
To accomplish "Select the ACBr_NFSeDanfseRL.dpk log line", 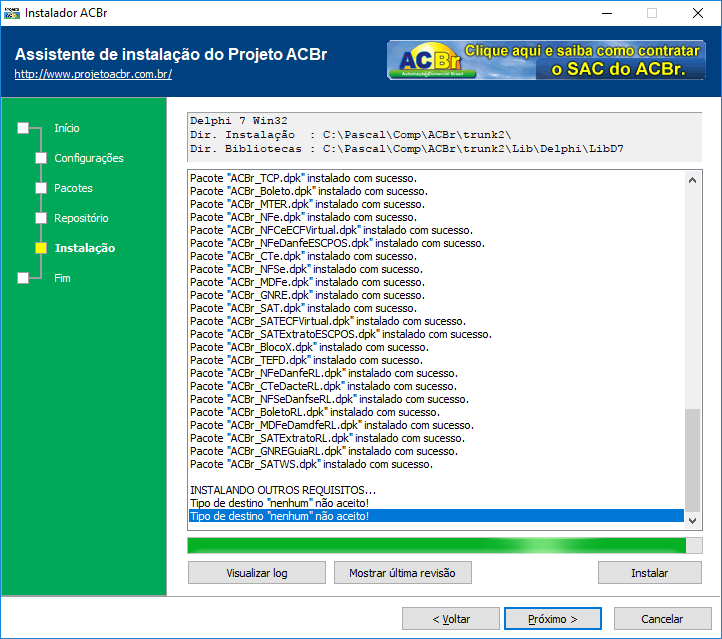I will (x=436, y=399).
